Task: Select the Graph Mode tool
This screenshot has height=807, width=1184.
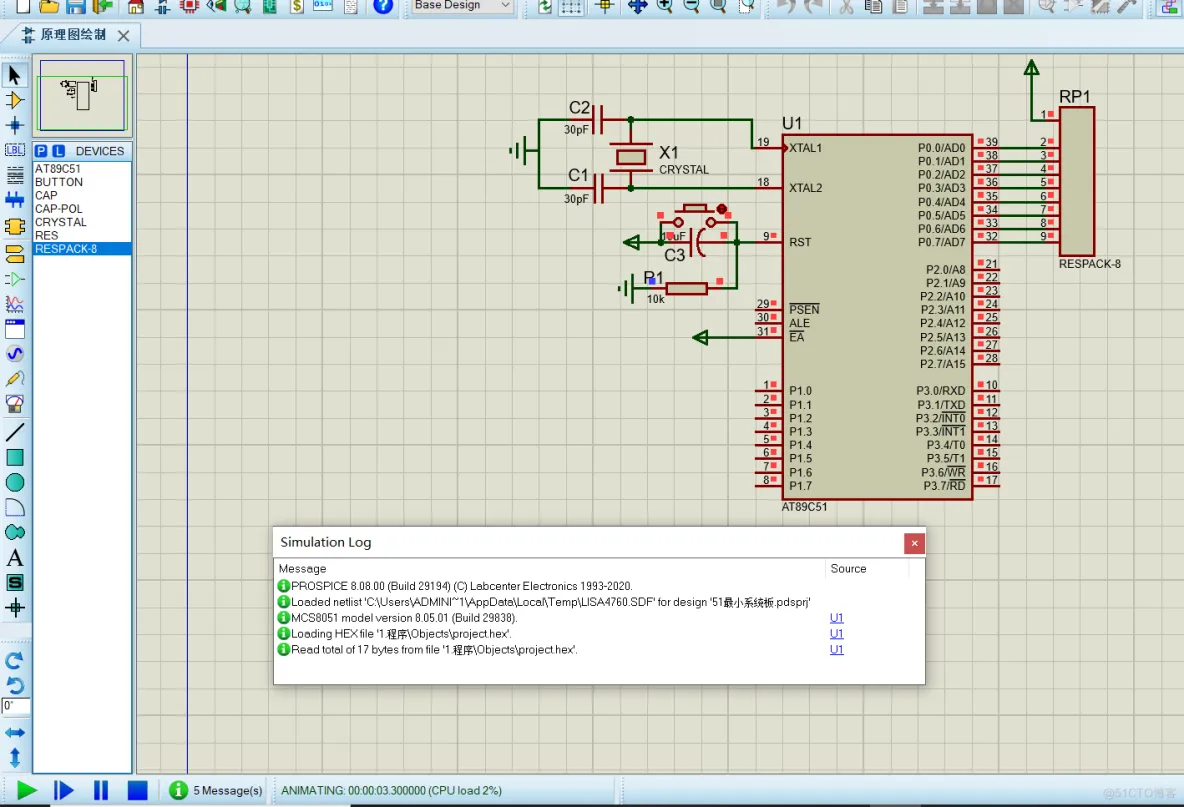Action: click(14, 304)
